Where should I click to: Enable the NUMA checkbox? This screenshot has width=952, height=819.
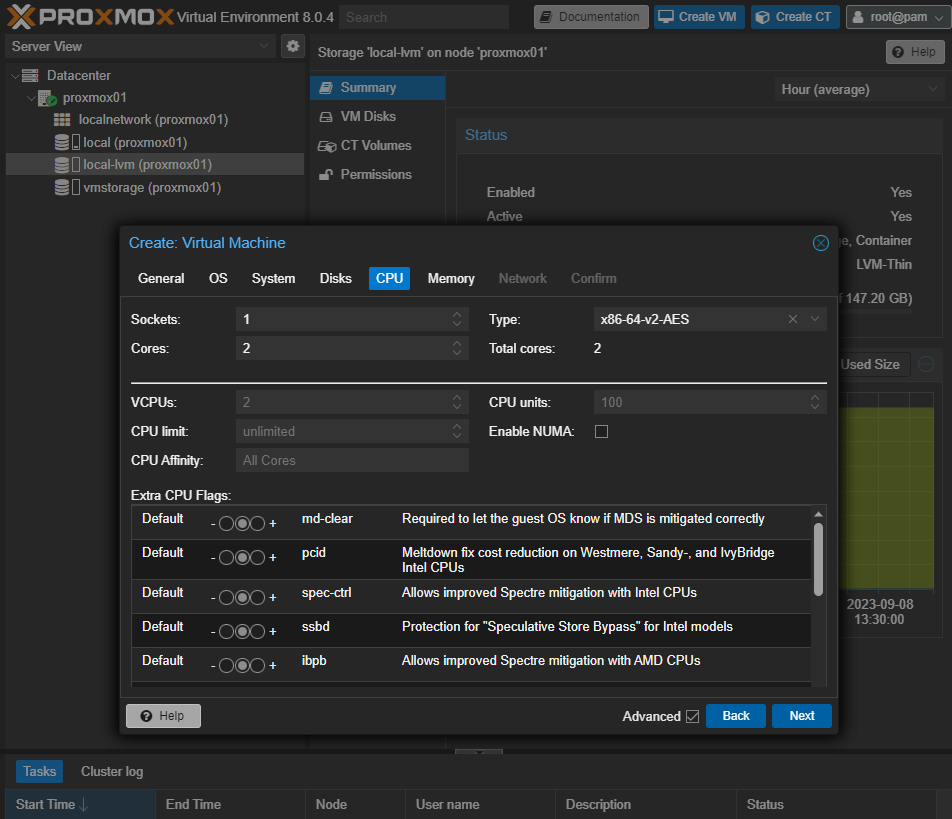[601, 432]
